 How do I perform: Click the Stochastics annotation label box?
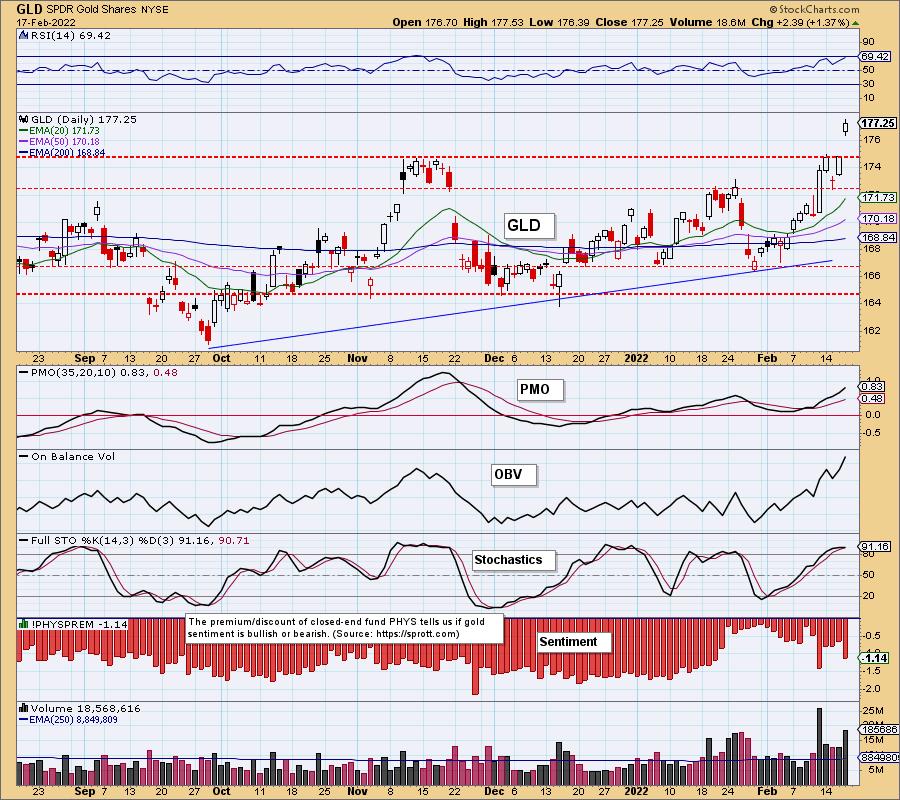click(x=514, y=560)
